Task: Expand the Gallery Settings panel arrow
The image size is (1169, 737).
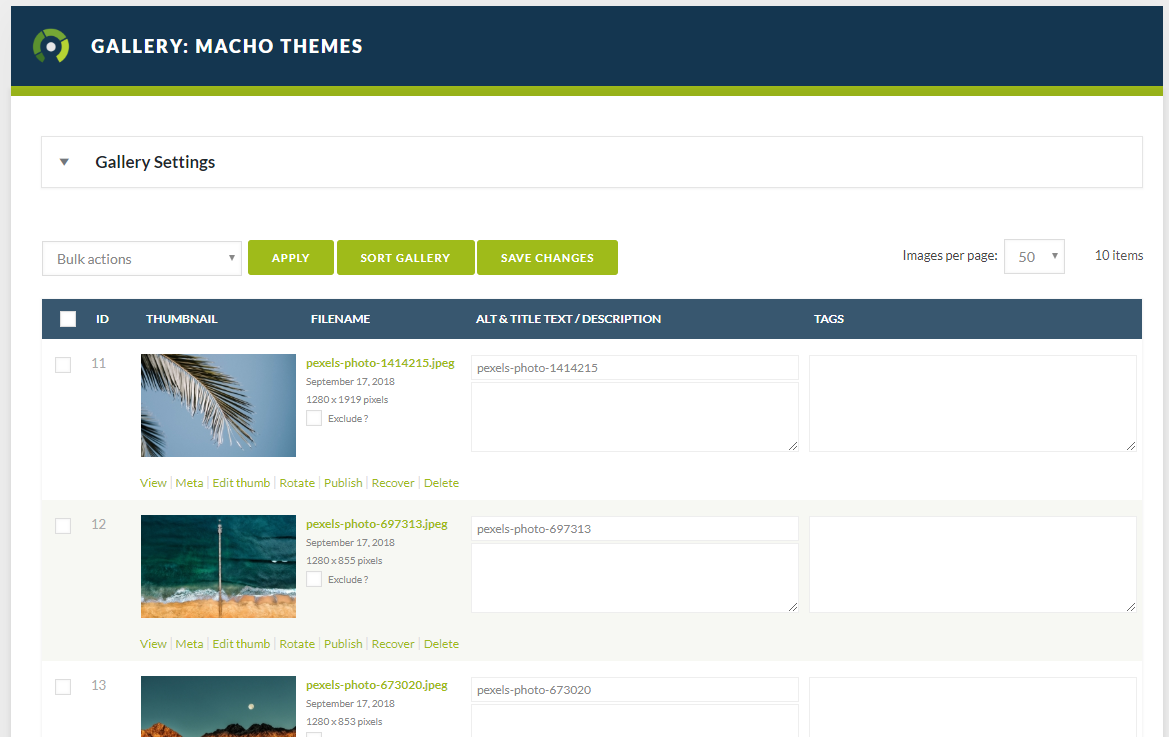Action: pos(64,162)
